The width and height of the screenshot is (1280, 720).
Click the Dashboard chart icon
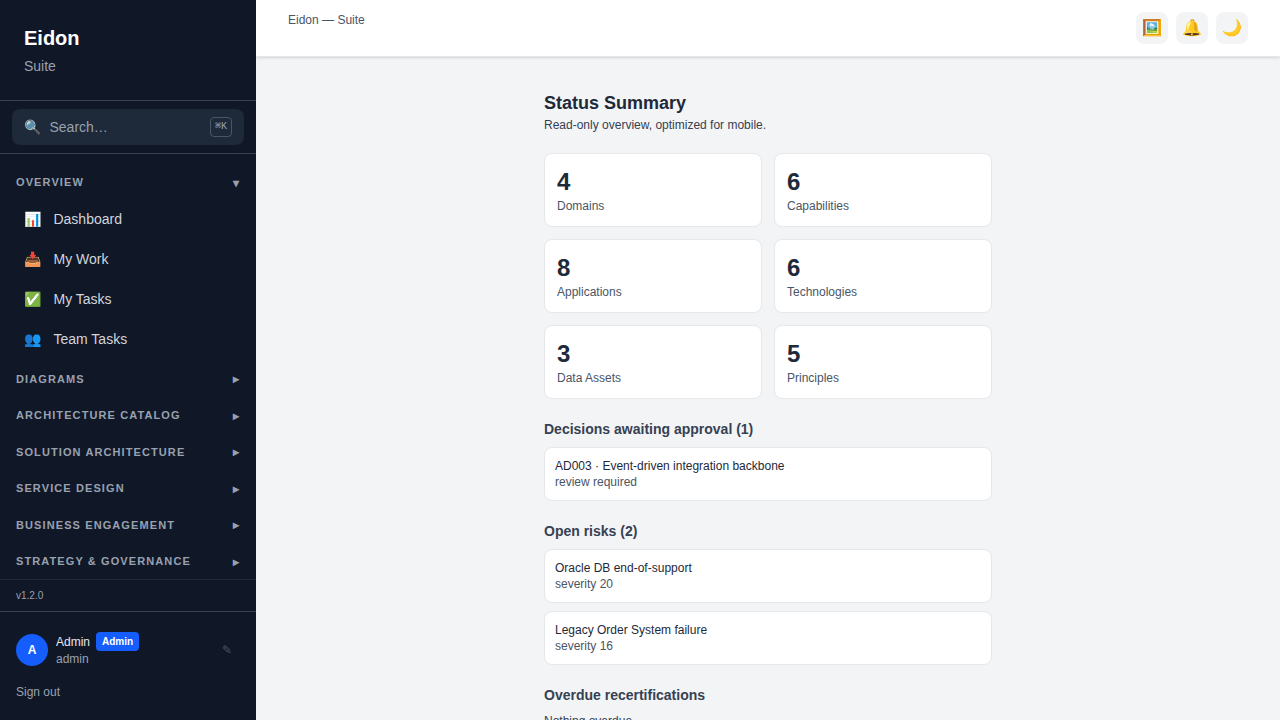click(33, 219)
